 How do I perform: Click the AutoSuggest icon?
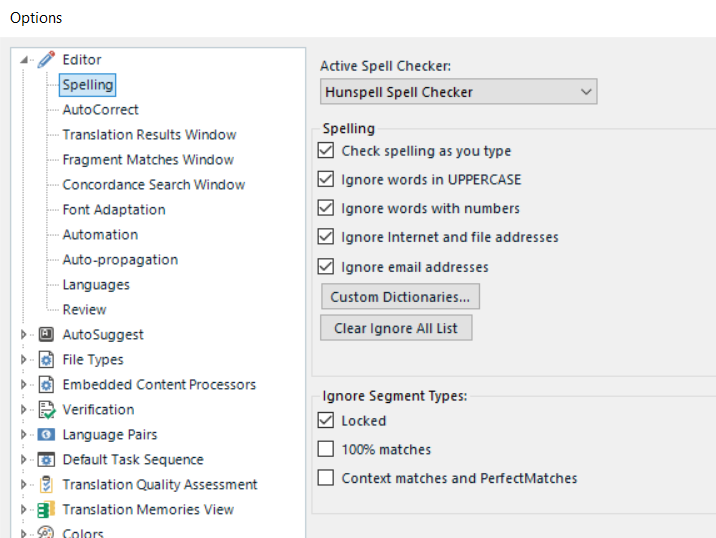tap(46, 334)
